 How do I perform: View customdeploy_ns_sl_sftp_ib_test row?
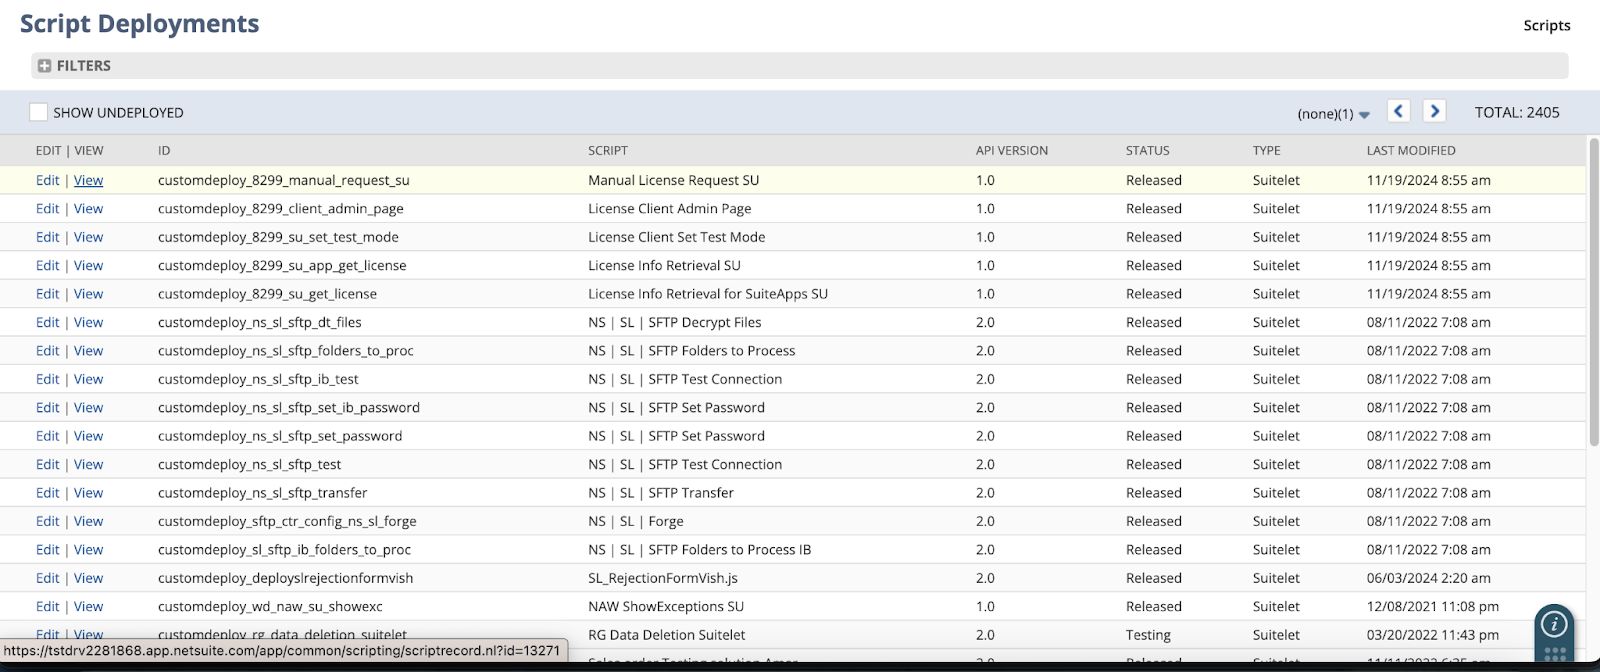point(88,379)
